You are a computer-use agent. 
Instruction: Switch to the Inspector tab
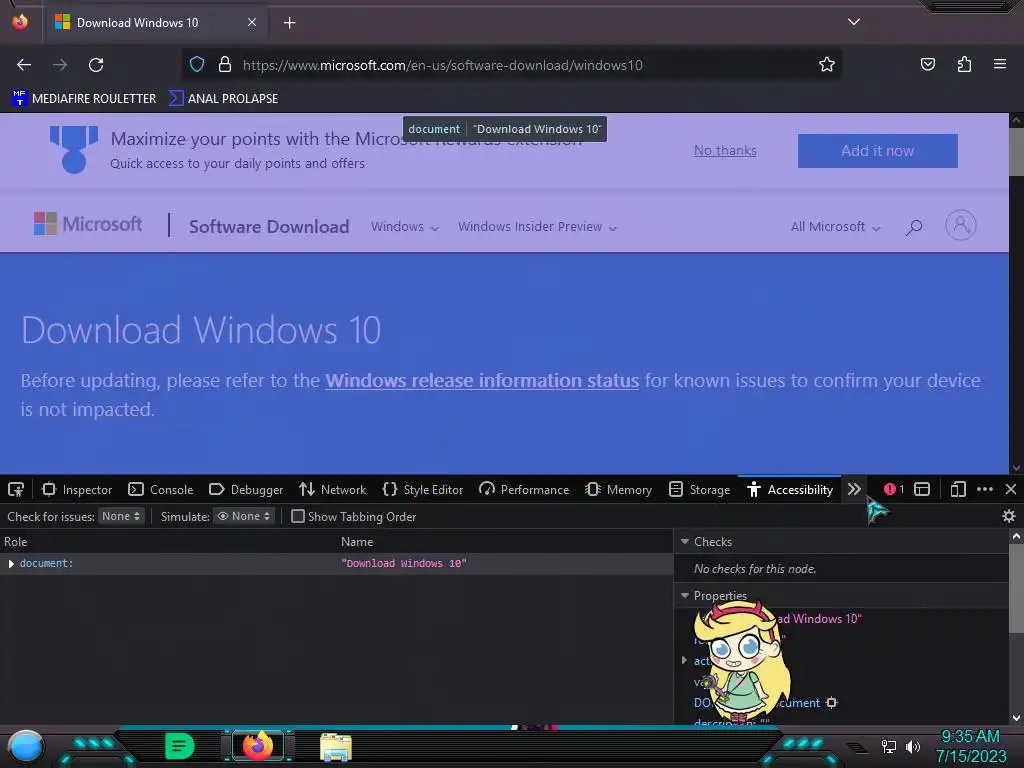pos(77,489)
